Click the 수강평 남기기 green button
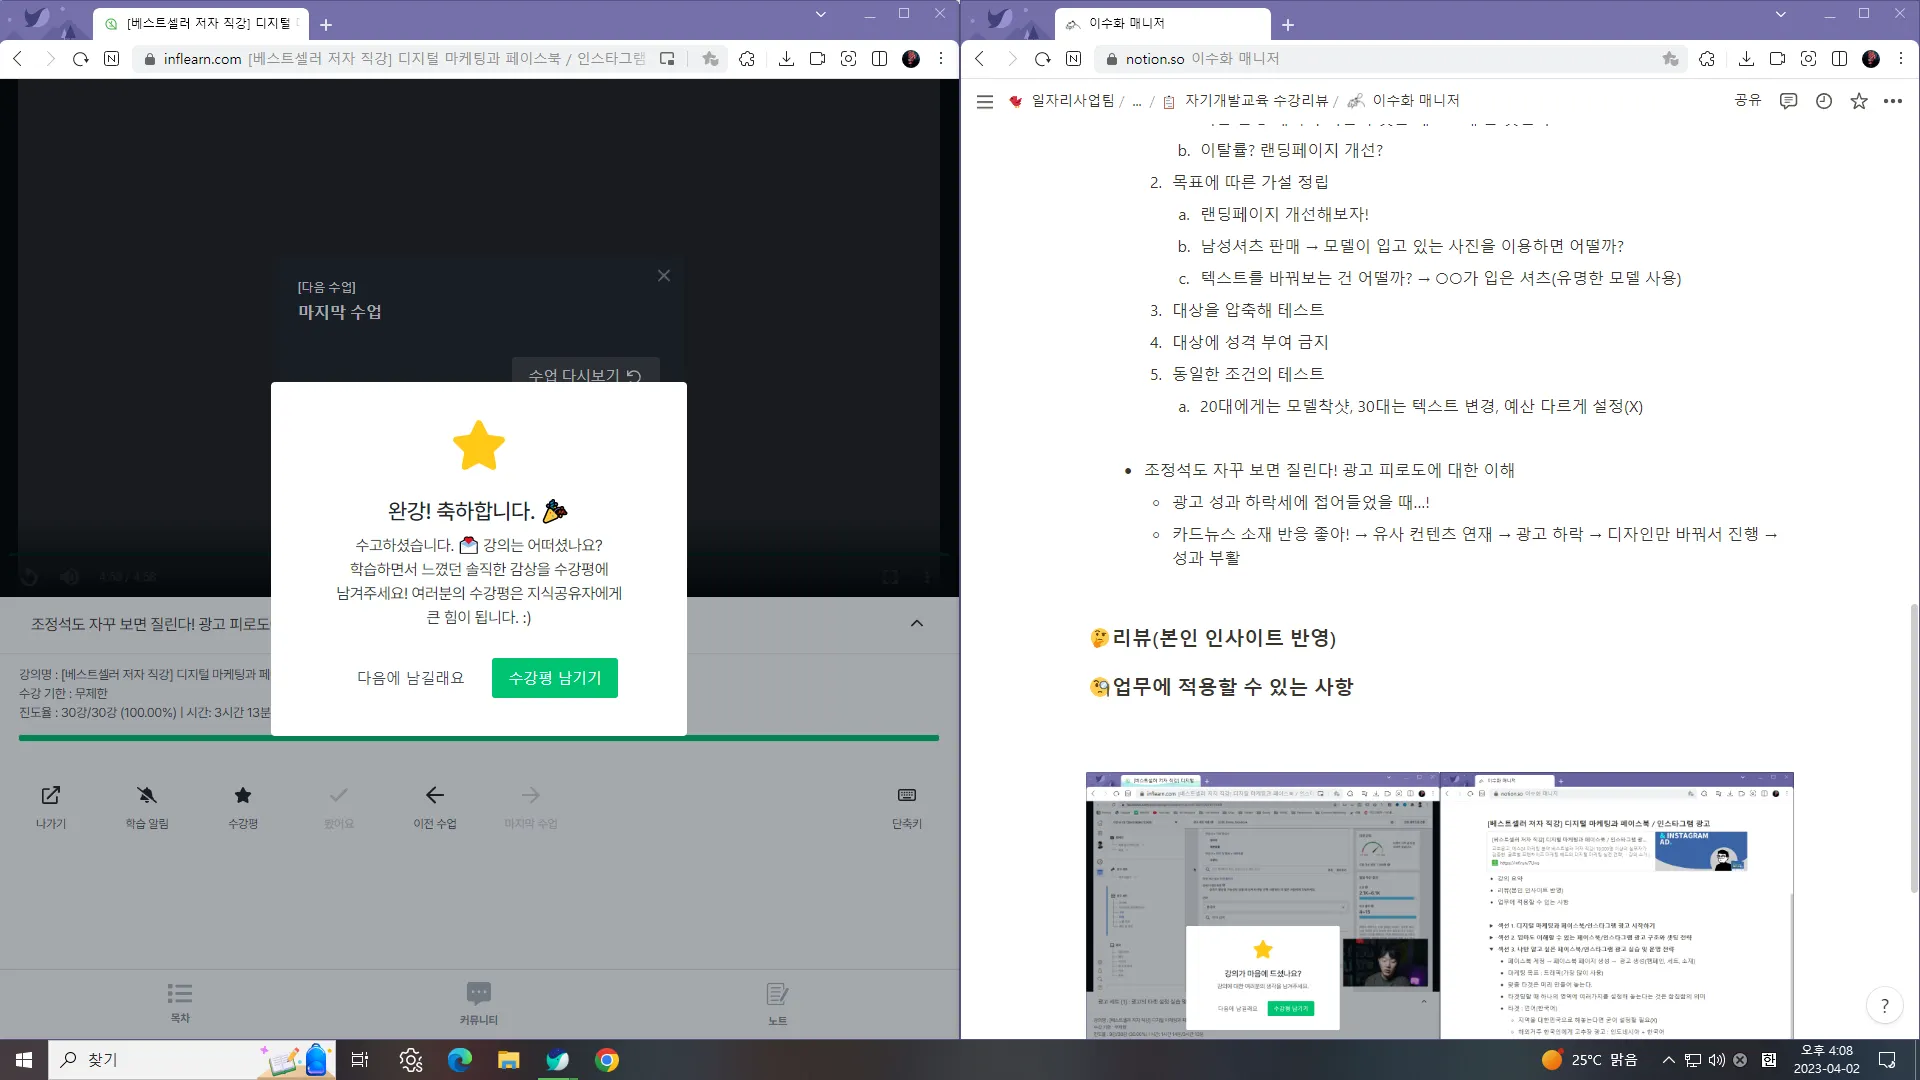 pos(554,678)
